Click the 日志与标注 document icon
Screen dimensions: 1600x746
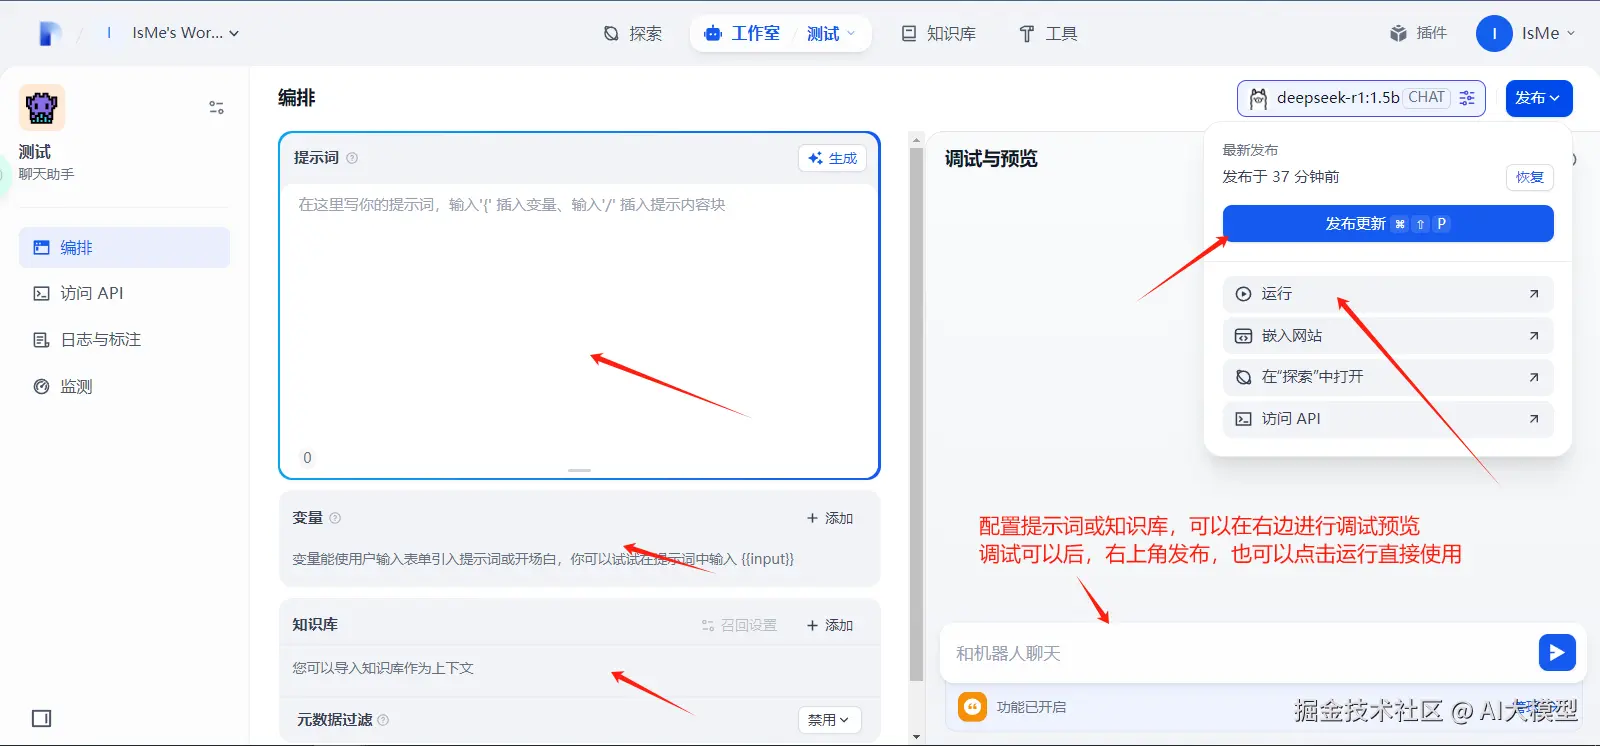41,340
